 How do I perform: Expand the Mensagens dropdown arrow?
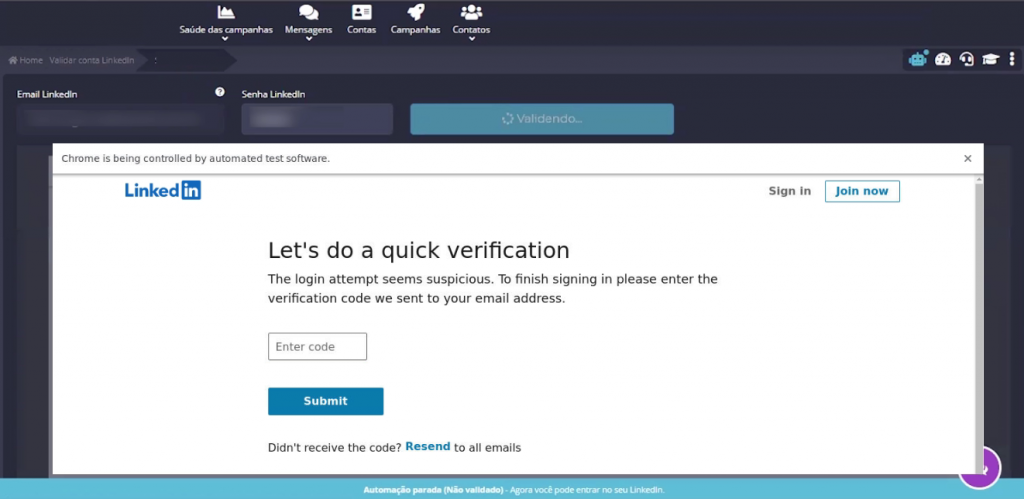pyautogui.click(x=308, y=39)
